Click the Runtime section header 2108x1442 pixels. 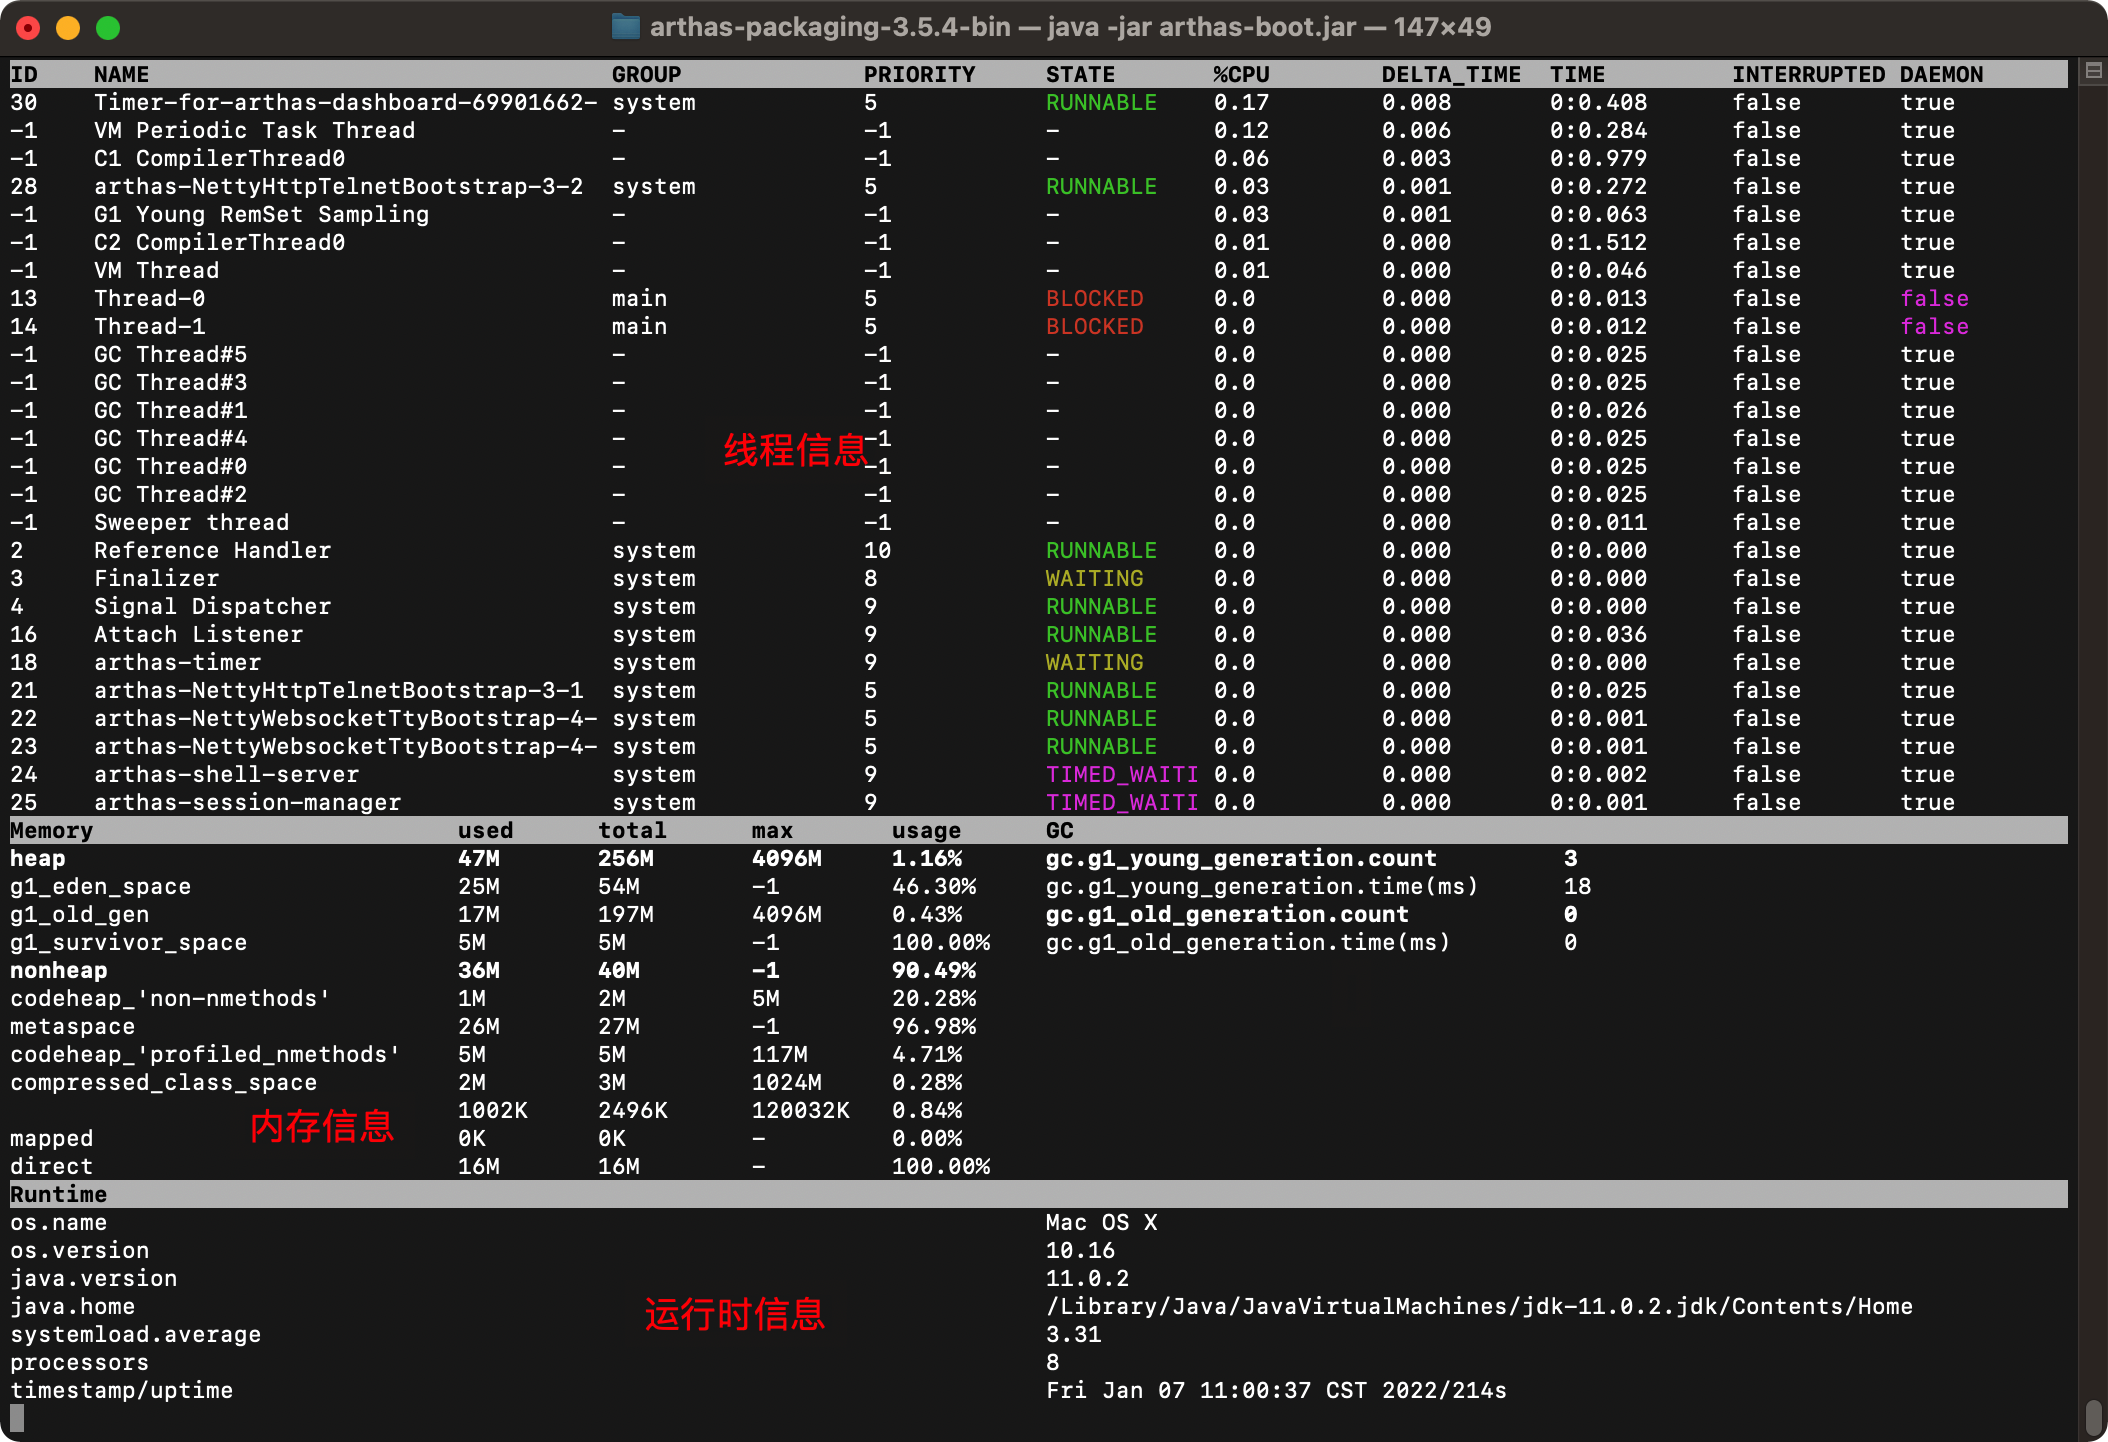pos(58,1194)
